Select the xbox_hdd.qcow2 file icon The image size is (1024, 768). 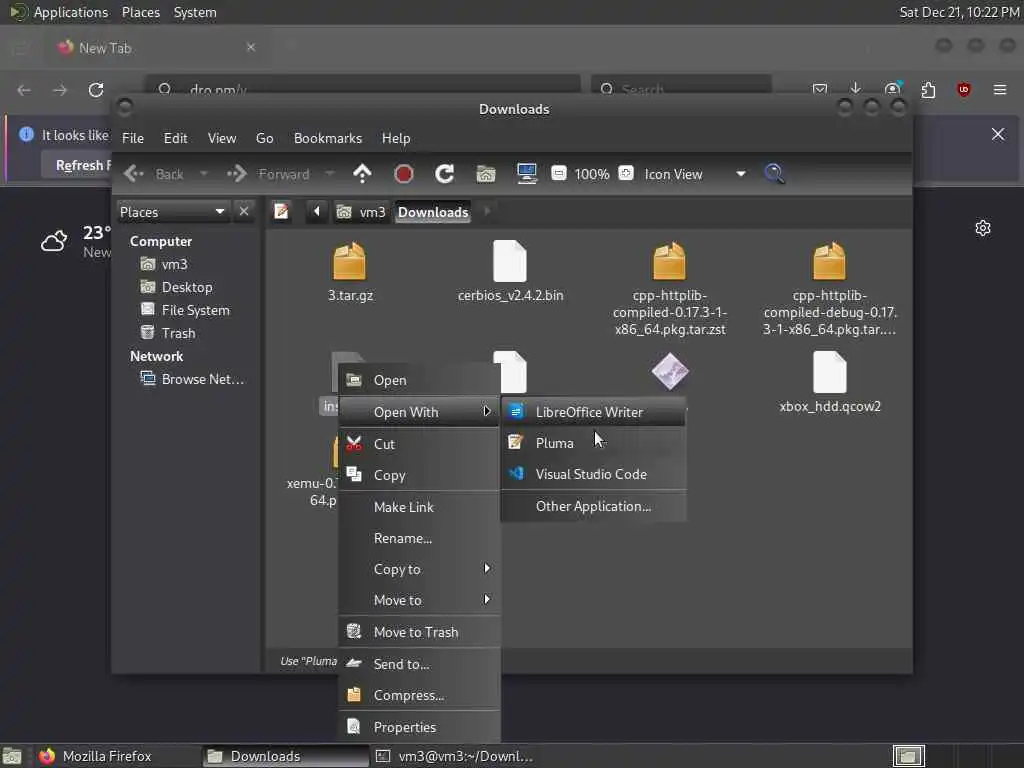pos(829,372)
